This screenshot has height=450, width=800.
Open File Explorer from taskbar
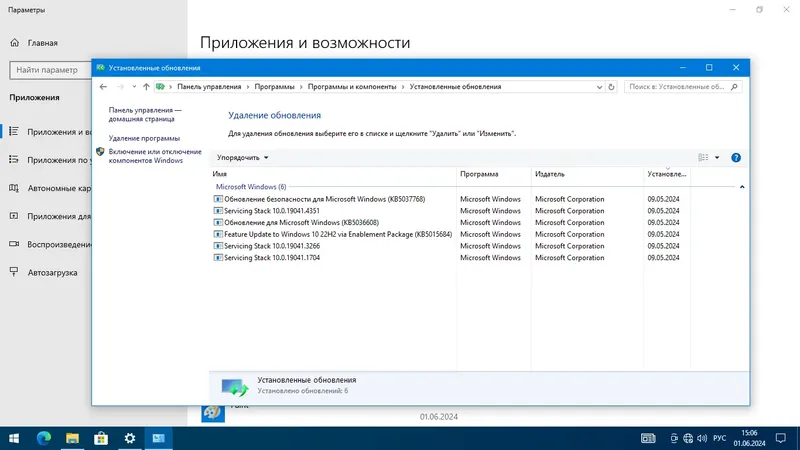72,438
